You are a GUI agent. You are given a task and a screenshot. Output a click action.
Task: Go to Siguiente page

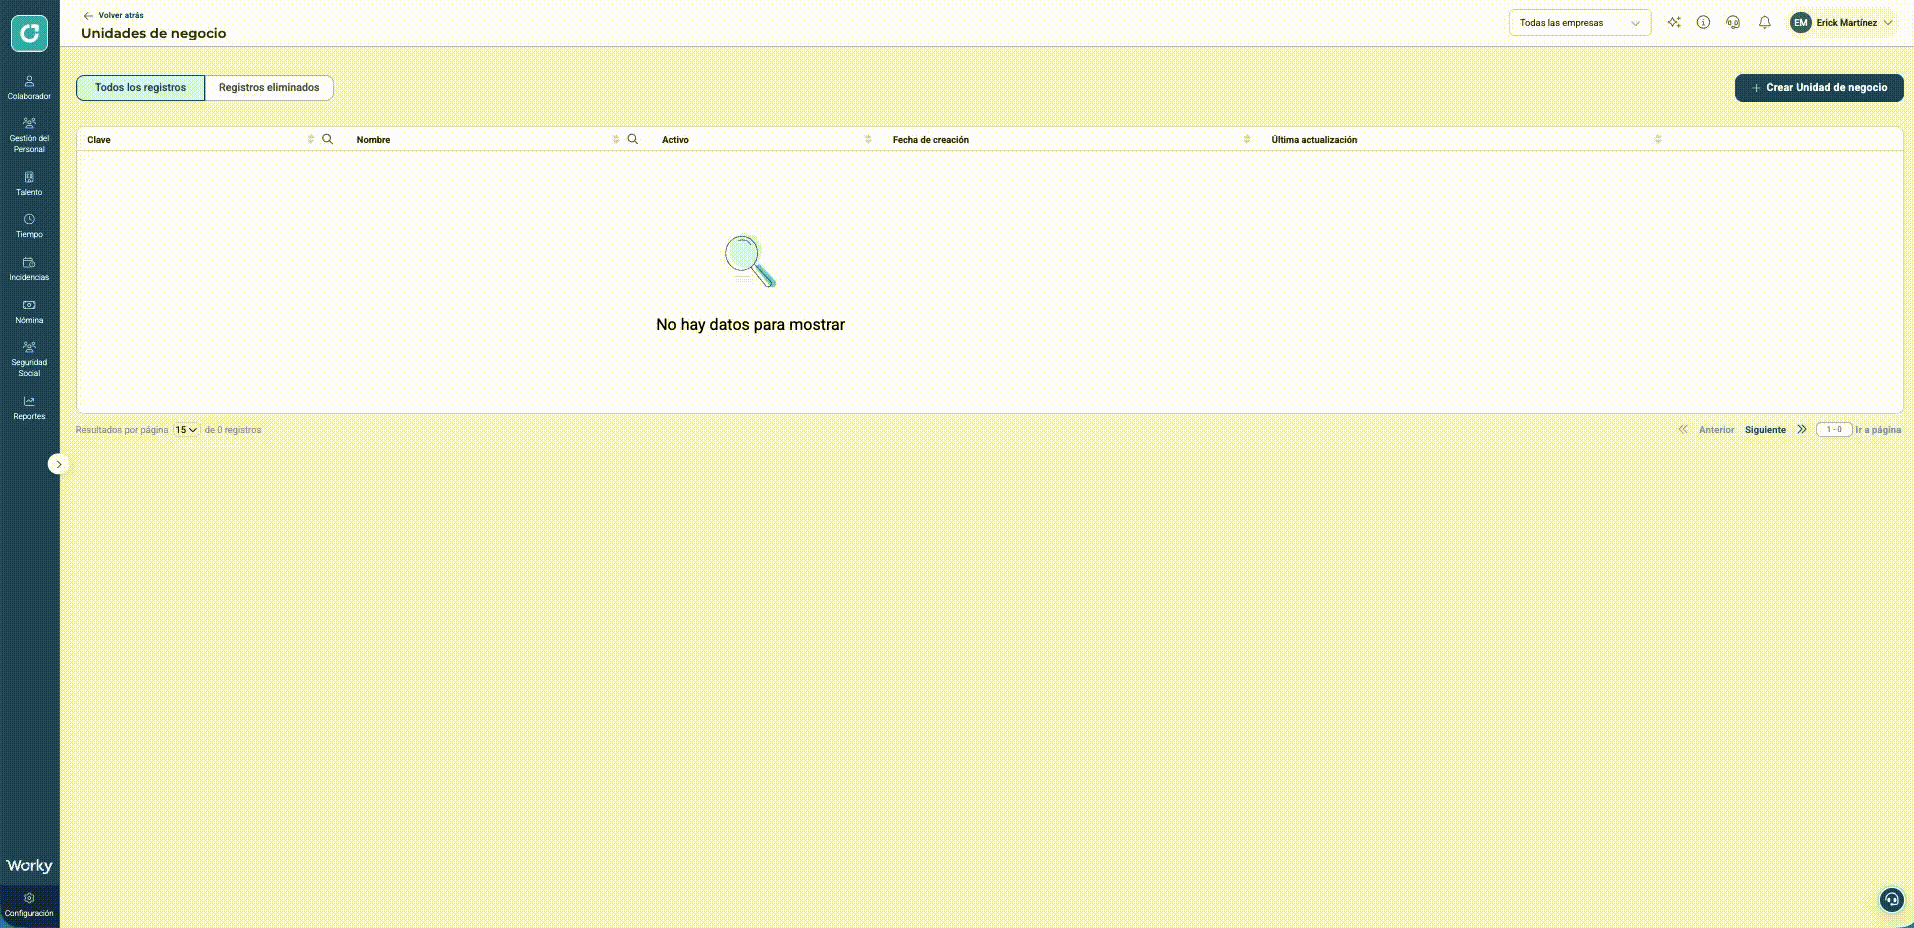click(x=1765, y=430)
